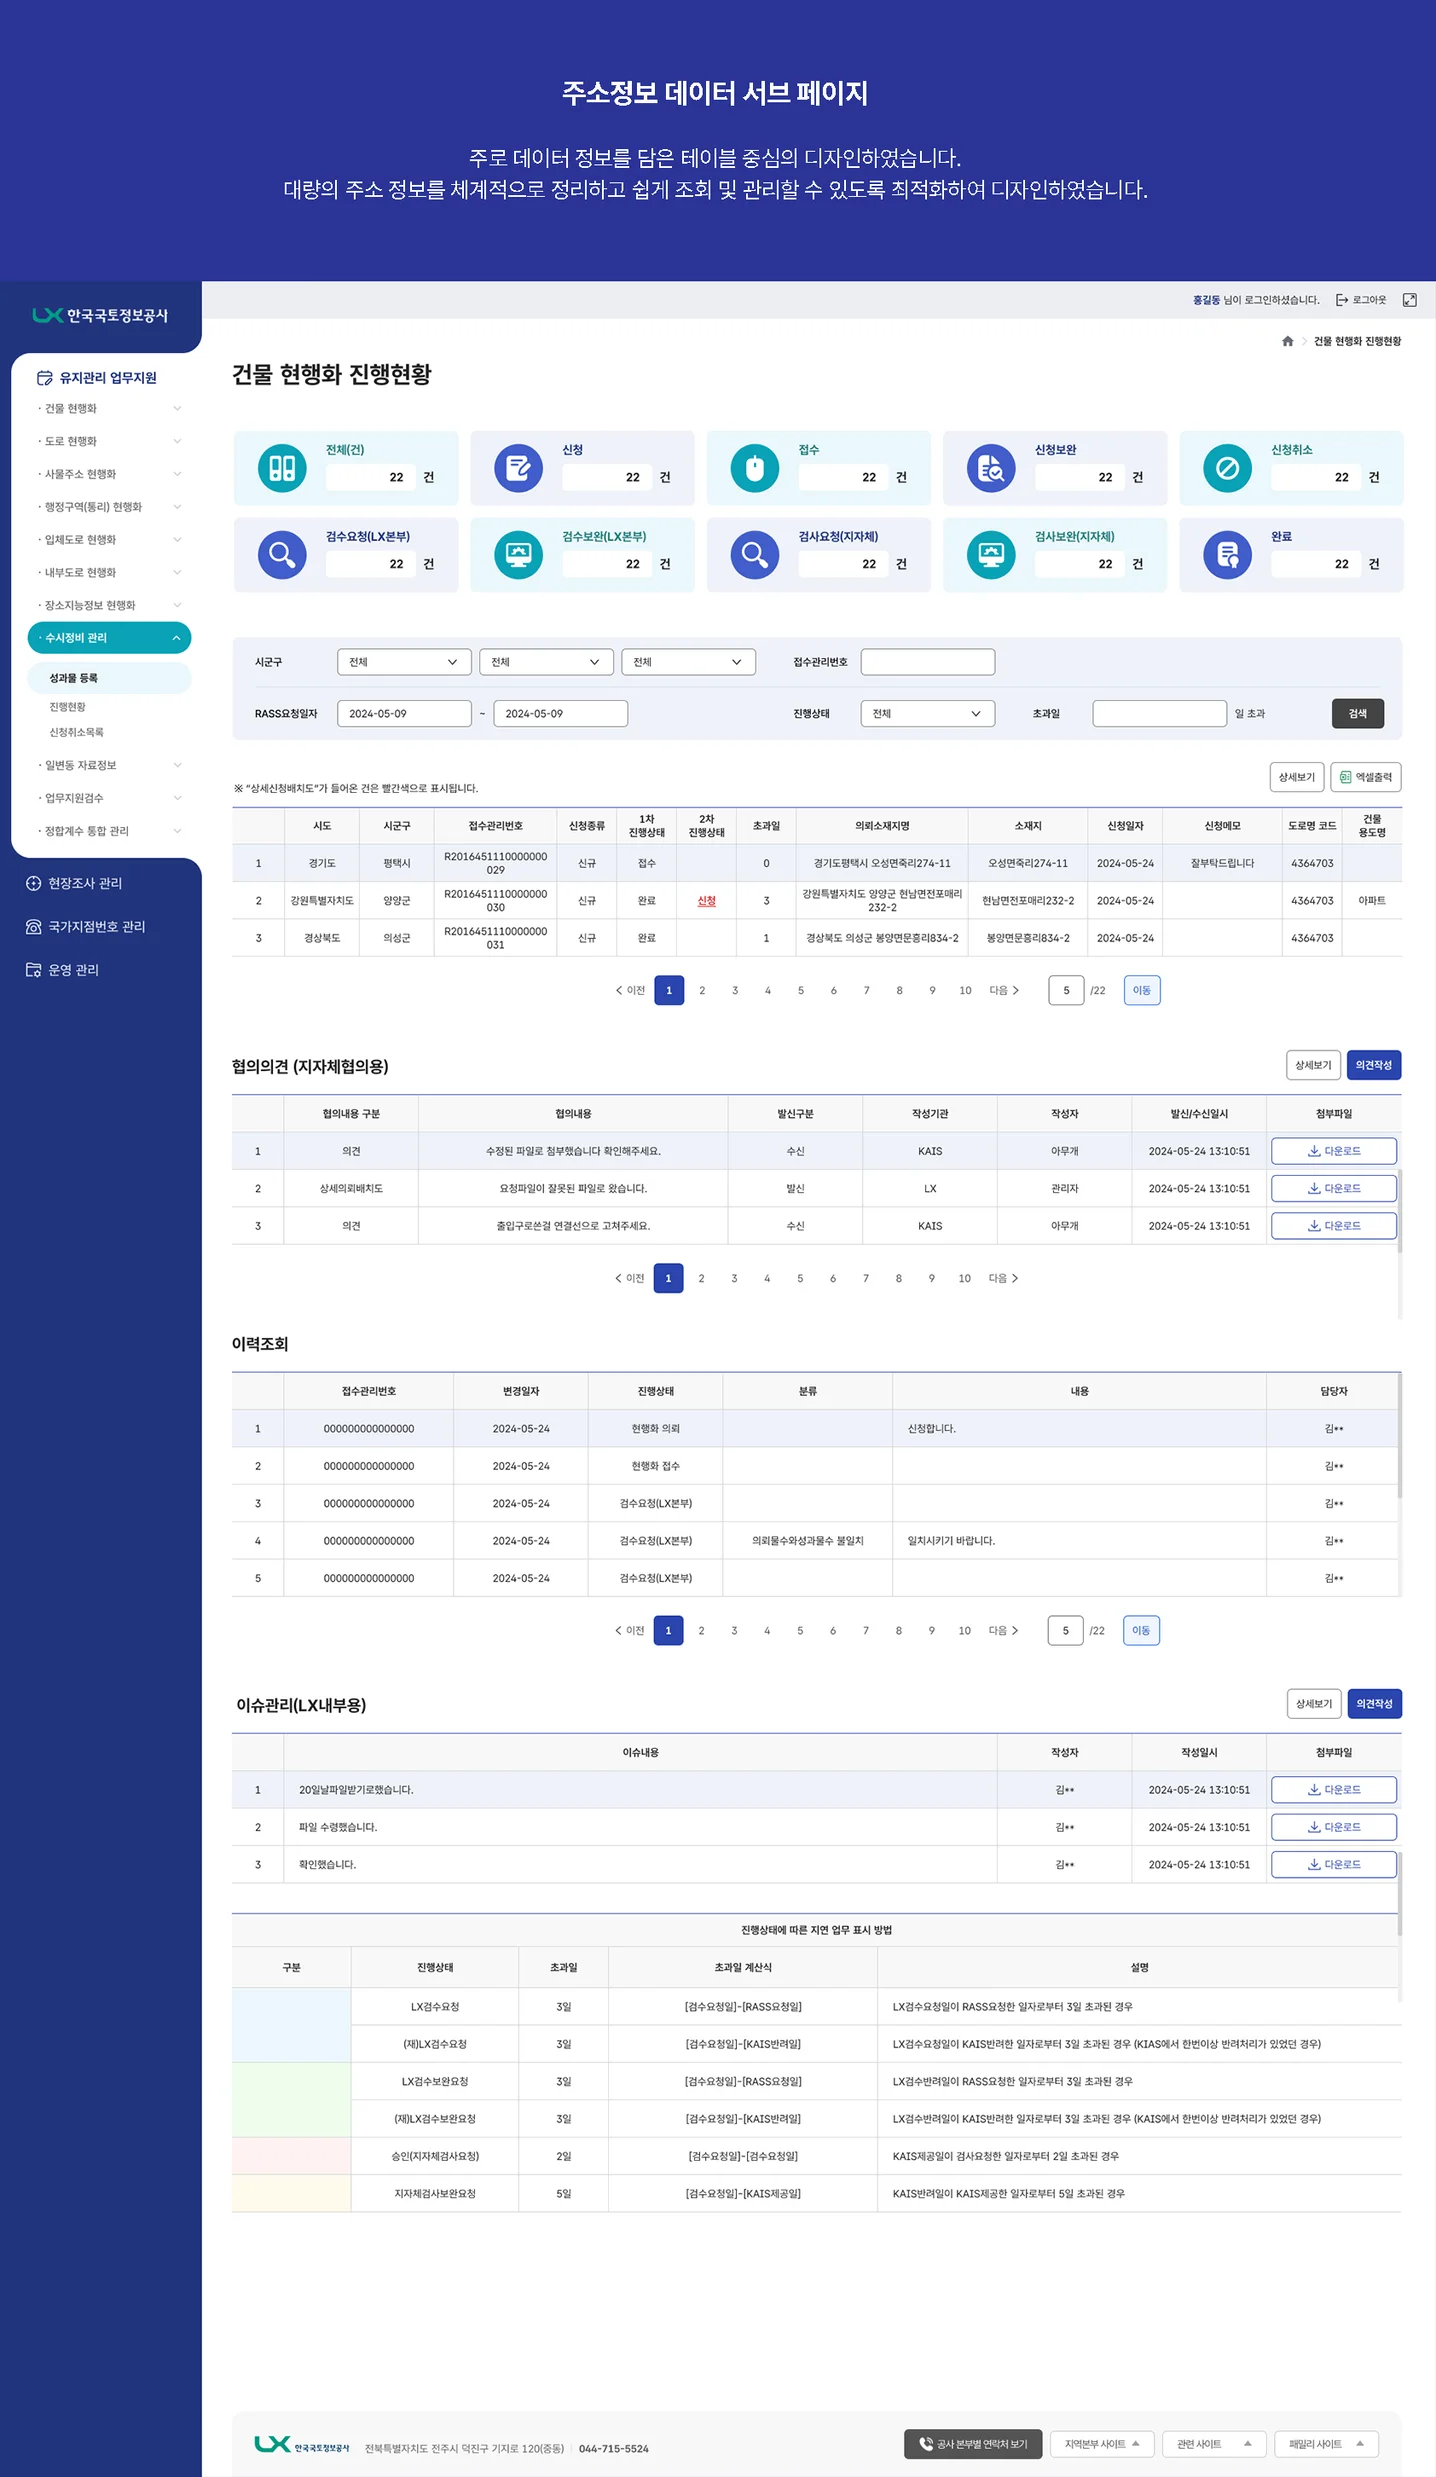This screenshot has height=2477, width=1436.
Task: Click the 엑셀출력 export button
Action: point(1365,777)
